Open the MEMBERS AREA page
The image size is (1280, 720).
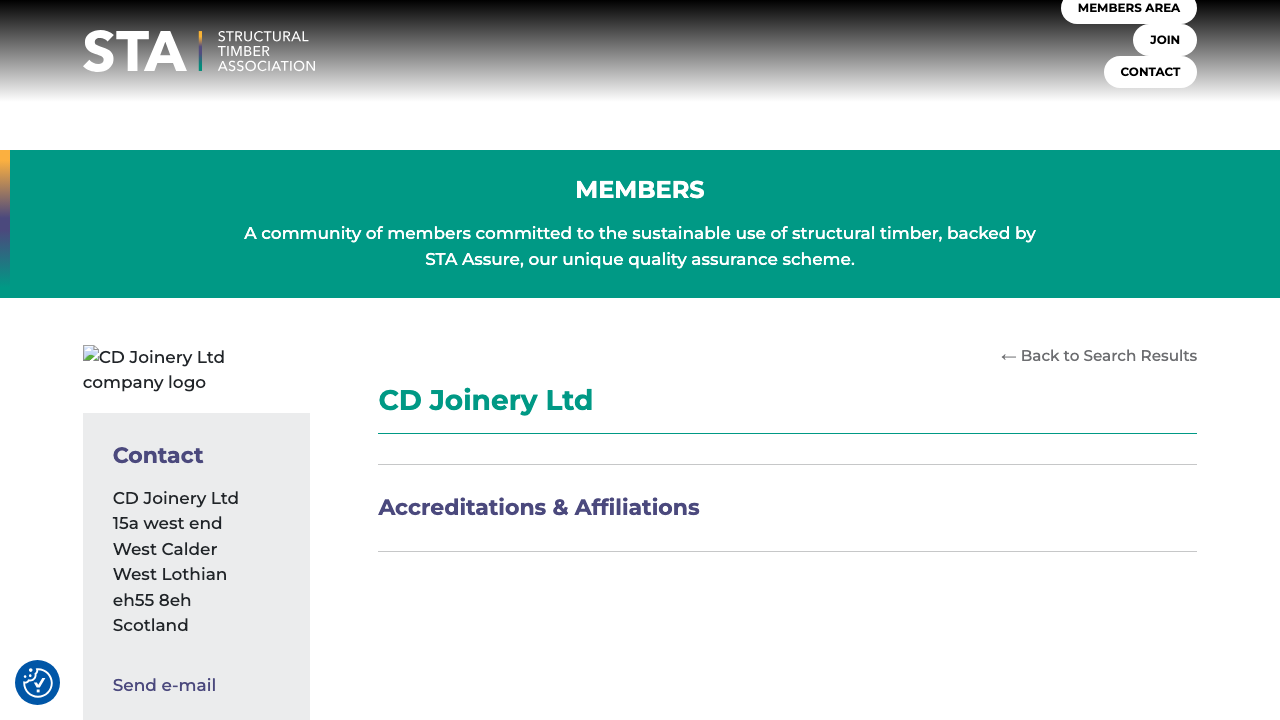coord(1128,7)
